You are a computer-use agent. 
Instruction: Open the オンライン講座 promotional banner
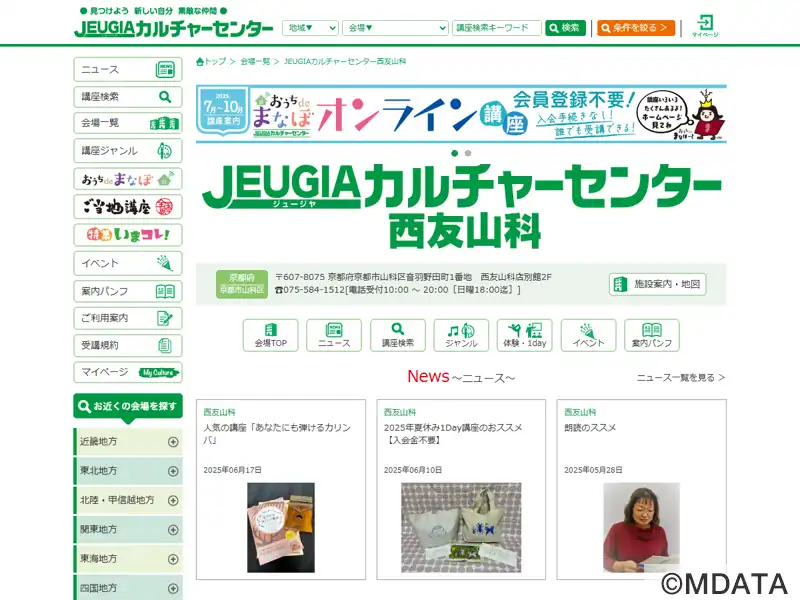[x=461, y=114]
